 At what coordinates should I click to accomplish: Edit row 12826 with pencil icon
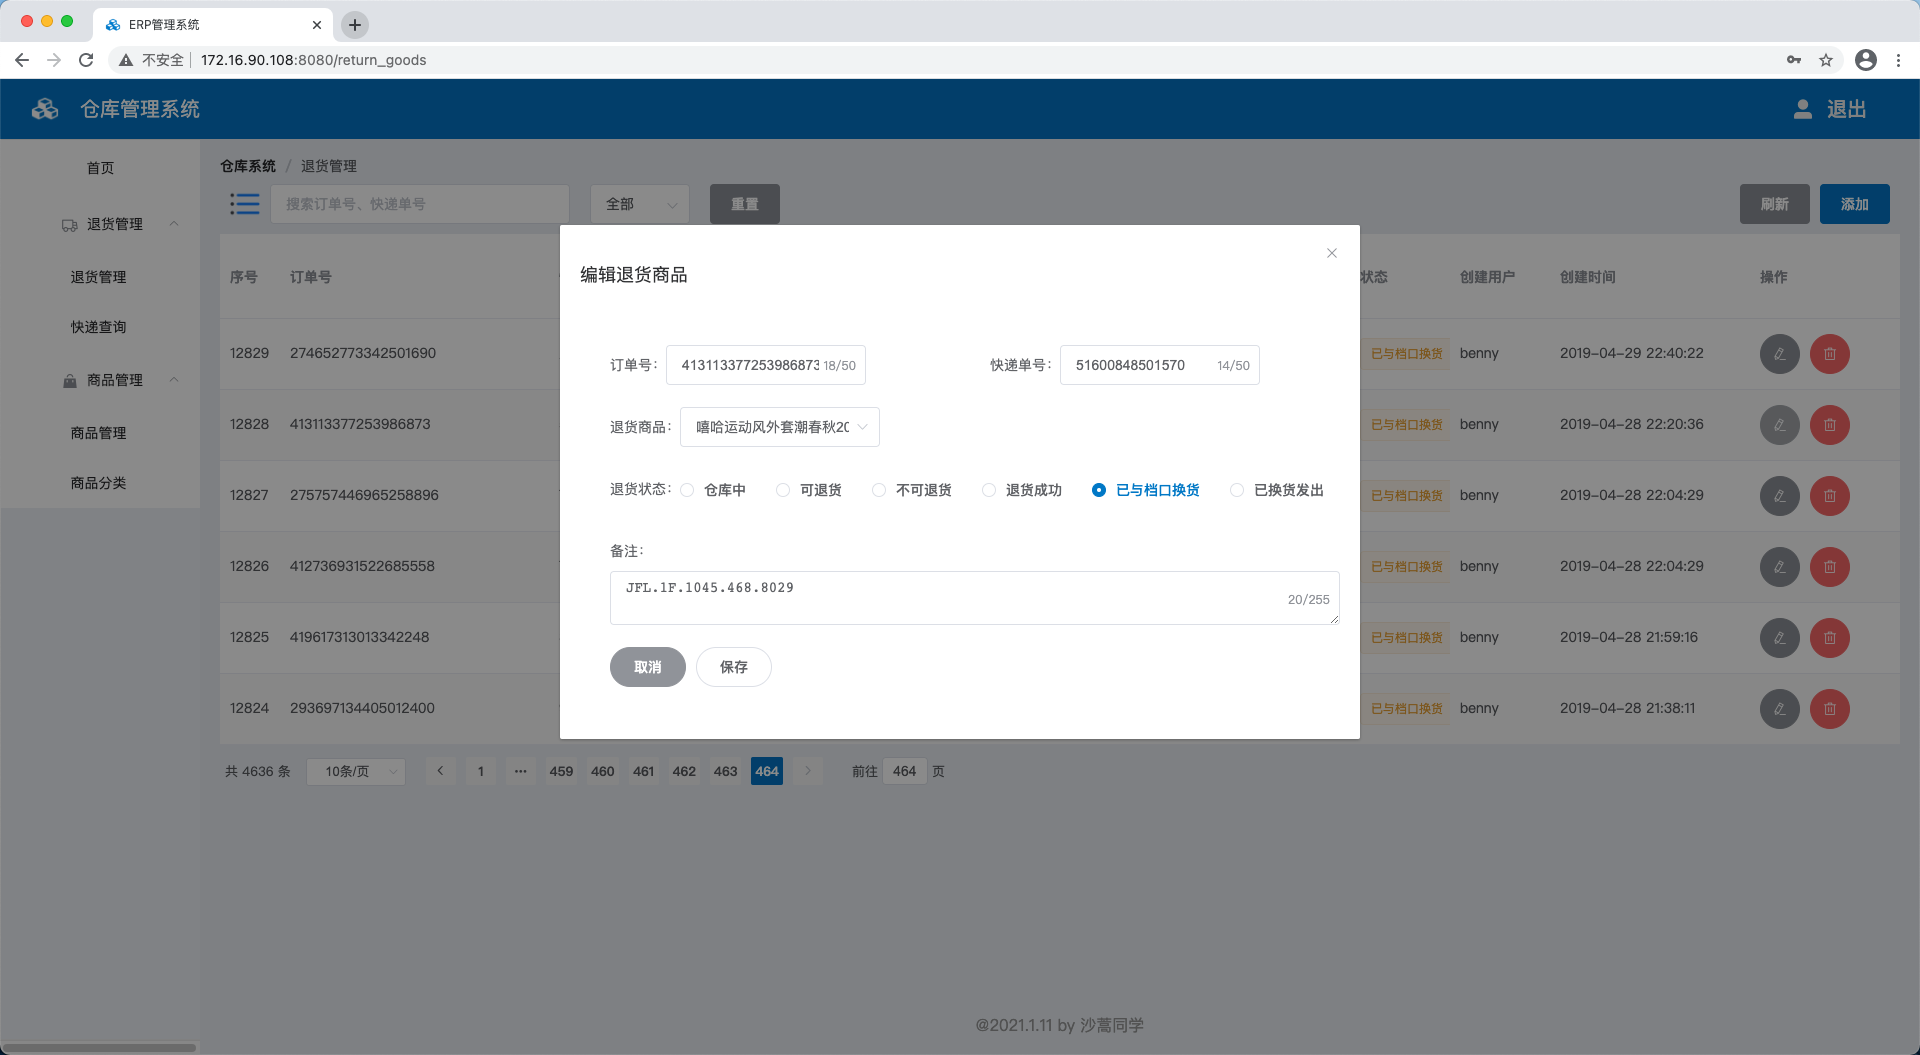pyautogui.click(x=1780, y=567)
